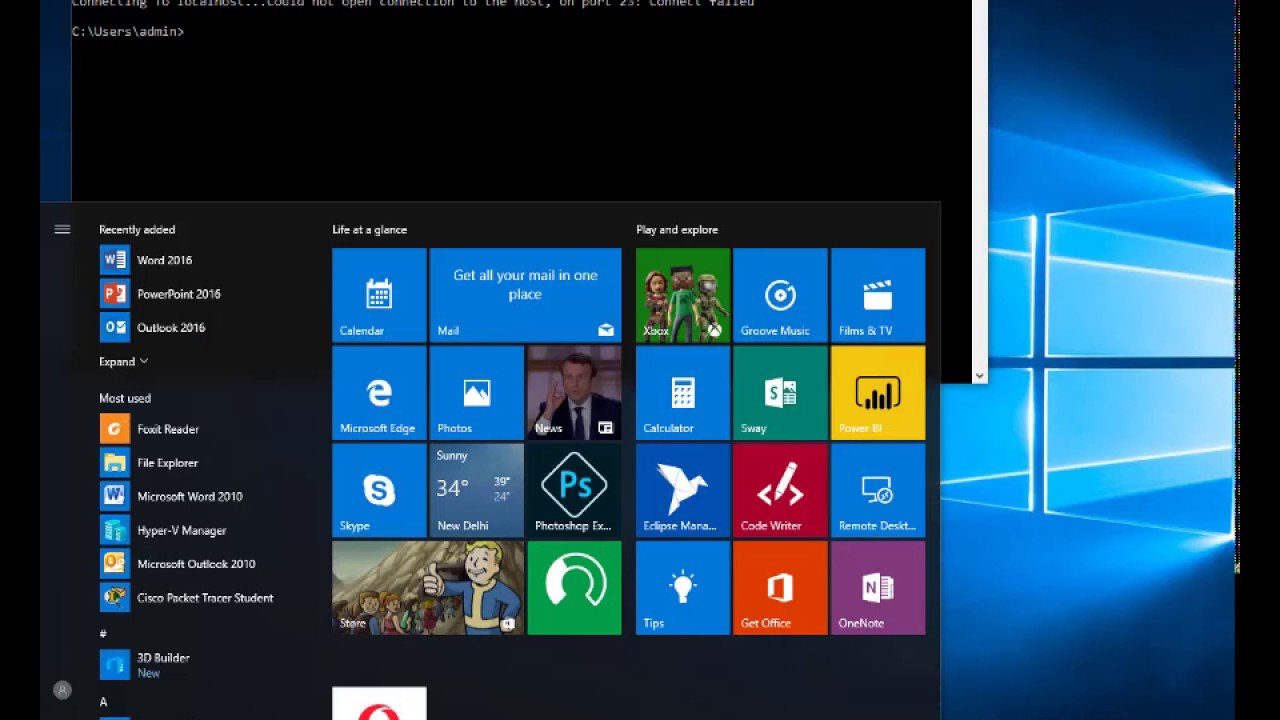This screenshot has width=1280, height=720.
Task: Click the C:\Users\admin> prompt line
Action: [128, 32]
